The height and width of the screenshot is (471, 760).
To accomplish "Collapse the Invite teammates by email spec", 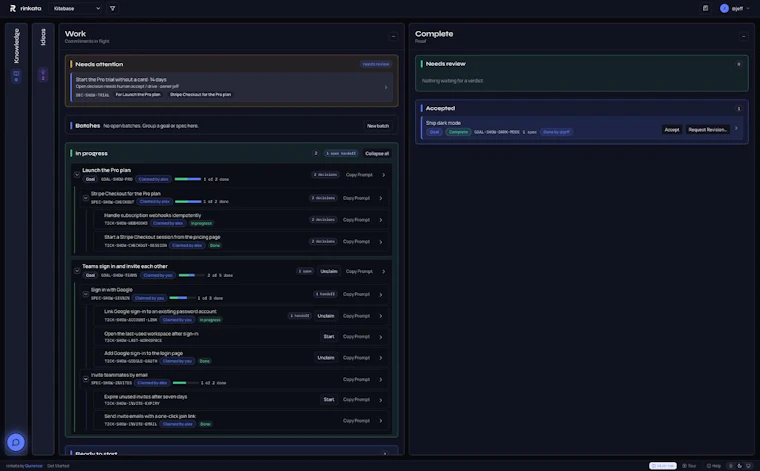I will pyautogui.click(x=86, y=379).
